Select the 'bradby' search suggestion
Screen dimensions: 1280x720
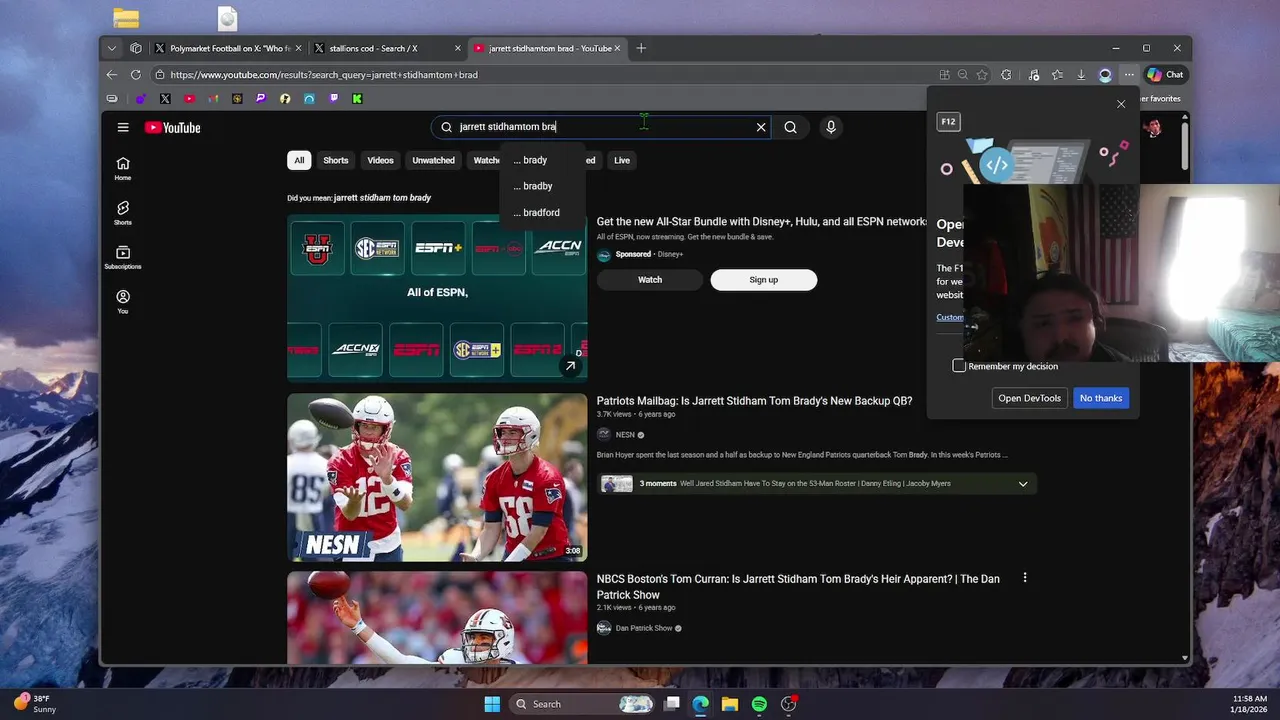coord(532,186)
